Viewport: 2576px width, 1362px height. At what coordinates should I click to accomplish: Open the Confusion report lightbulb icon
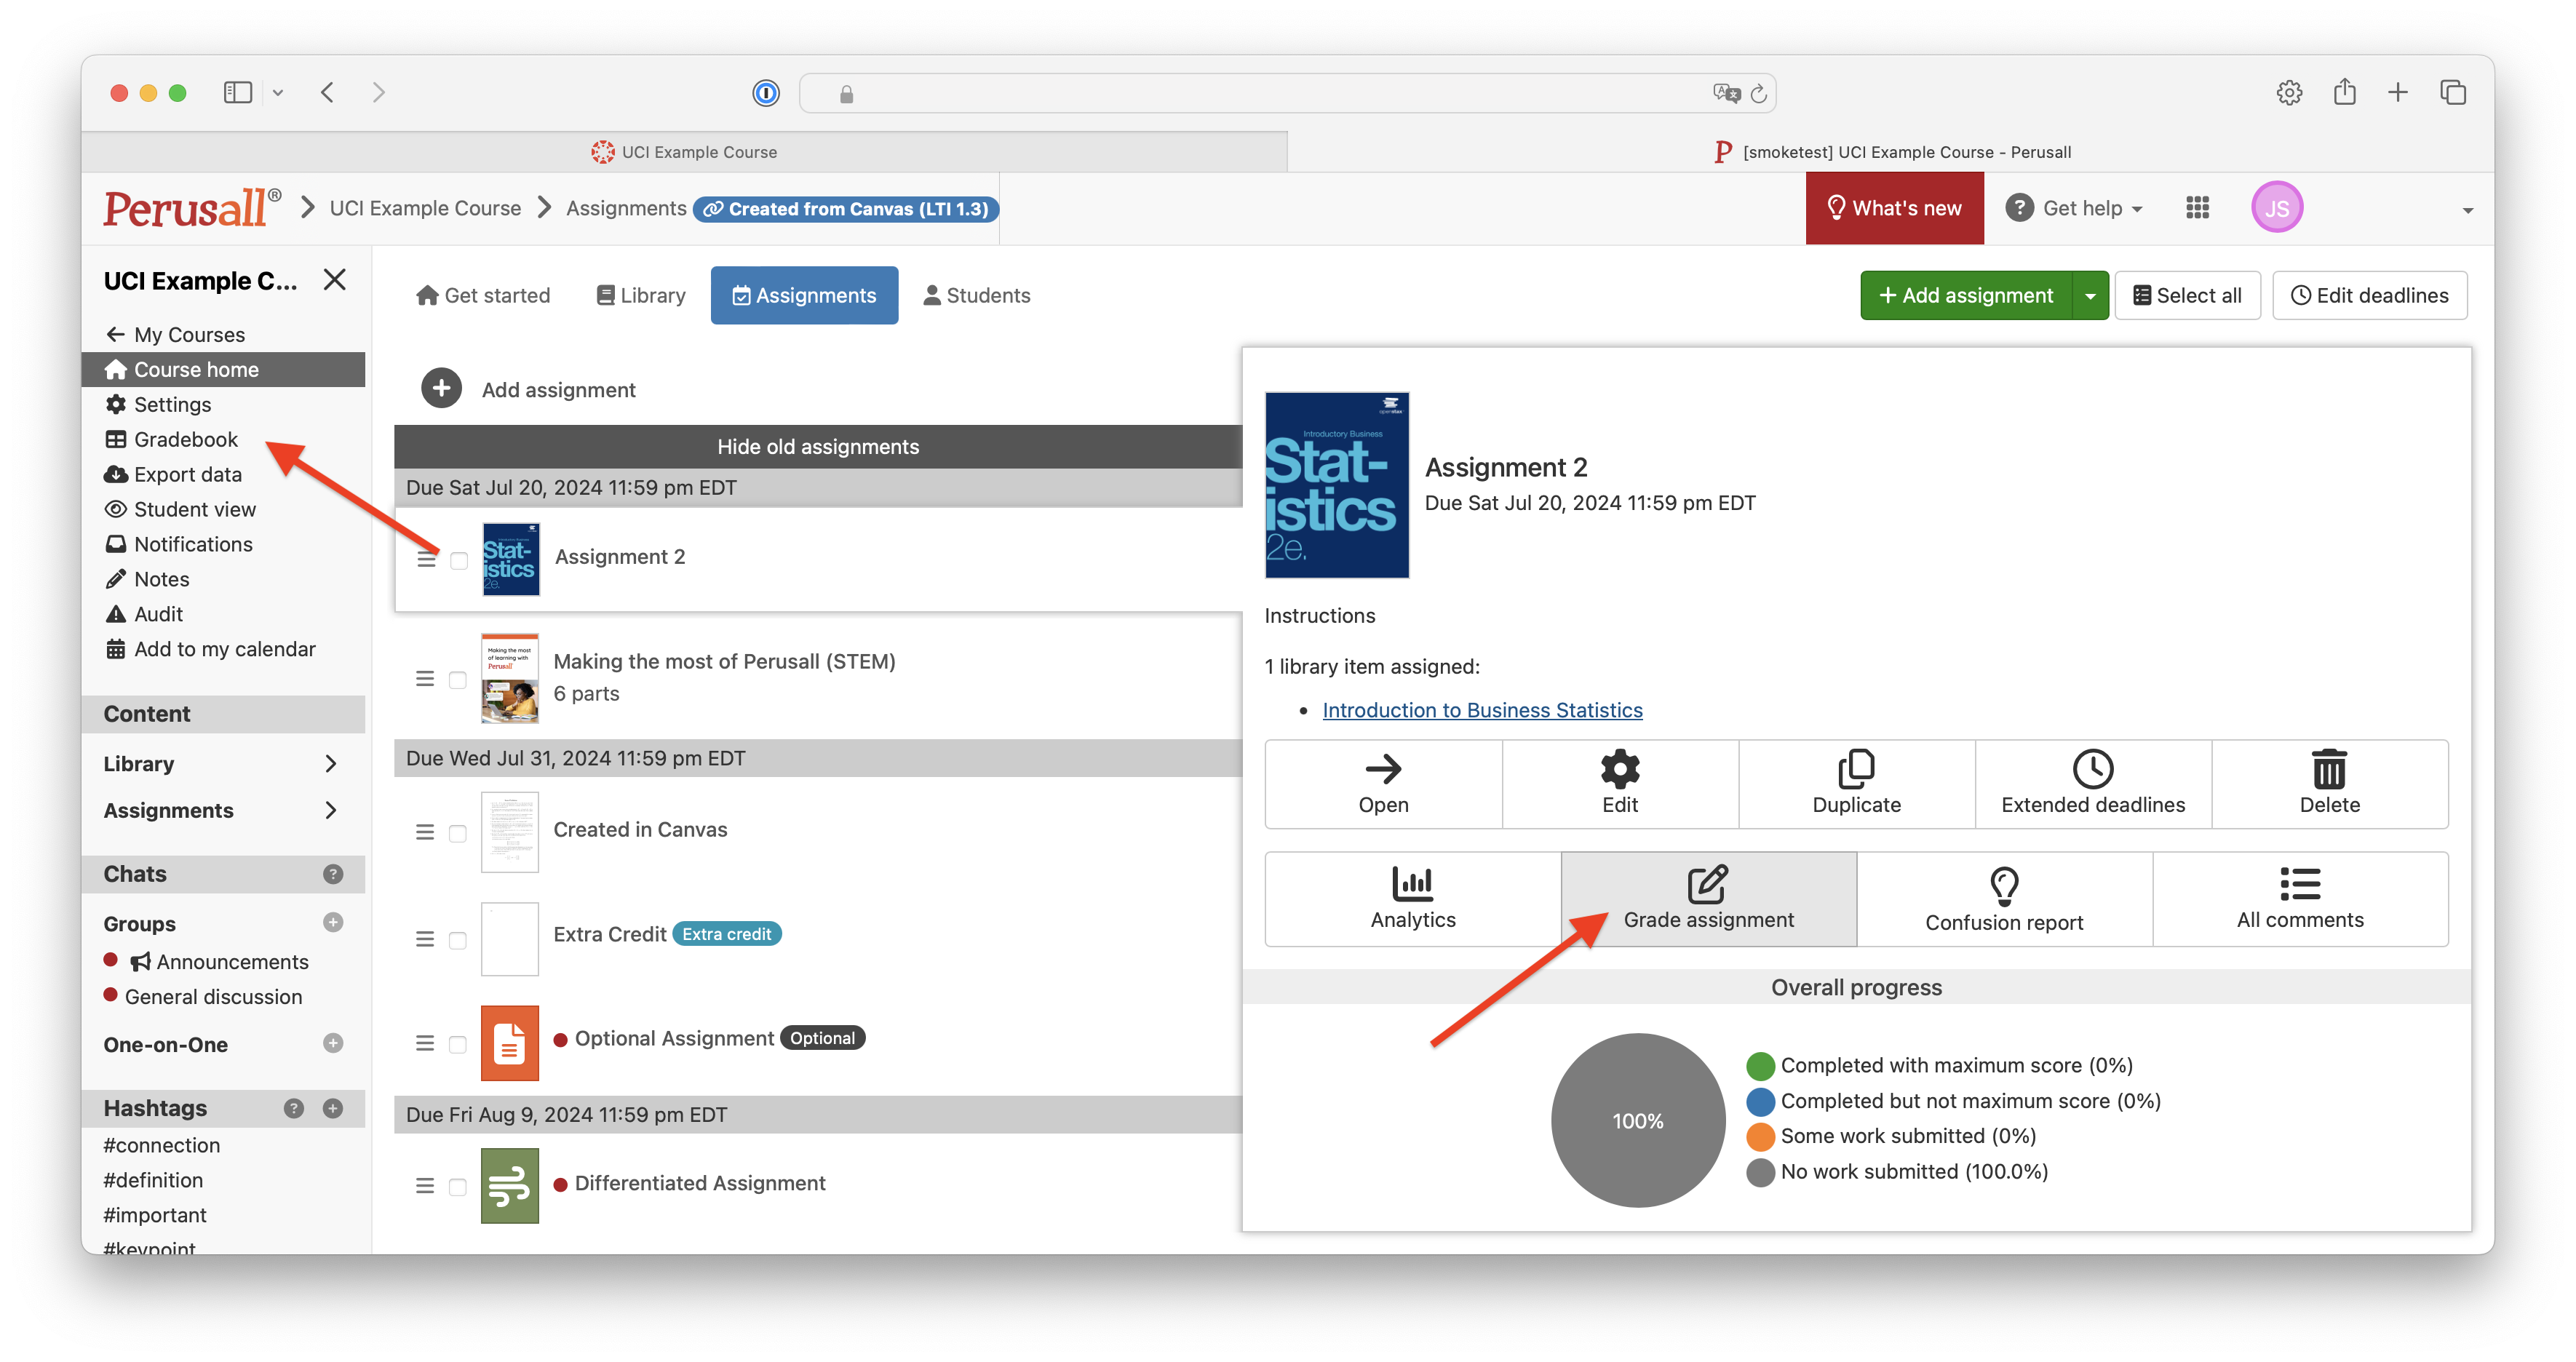pyautogui.click(x=2004, y=885)
